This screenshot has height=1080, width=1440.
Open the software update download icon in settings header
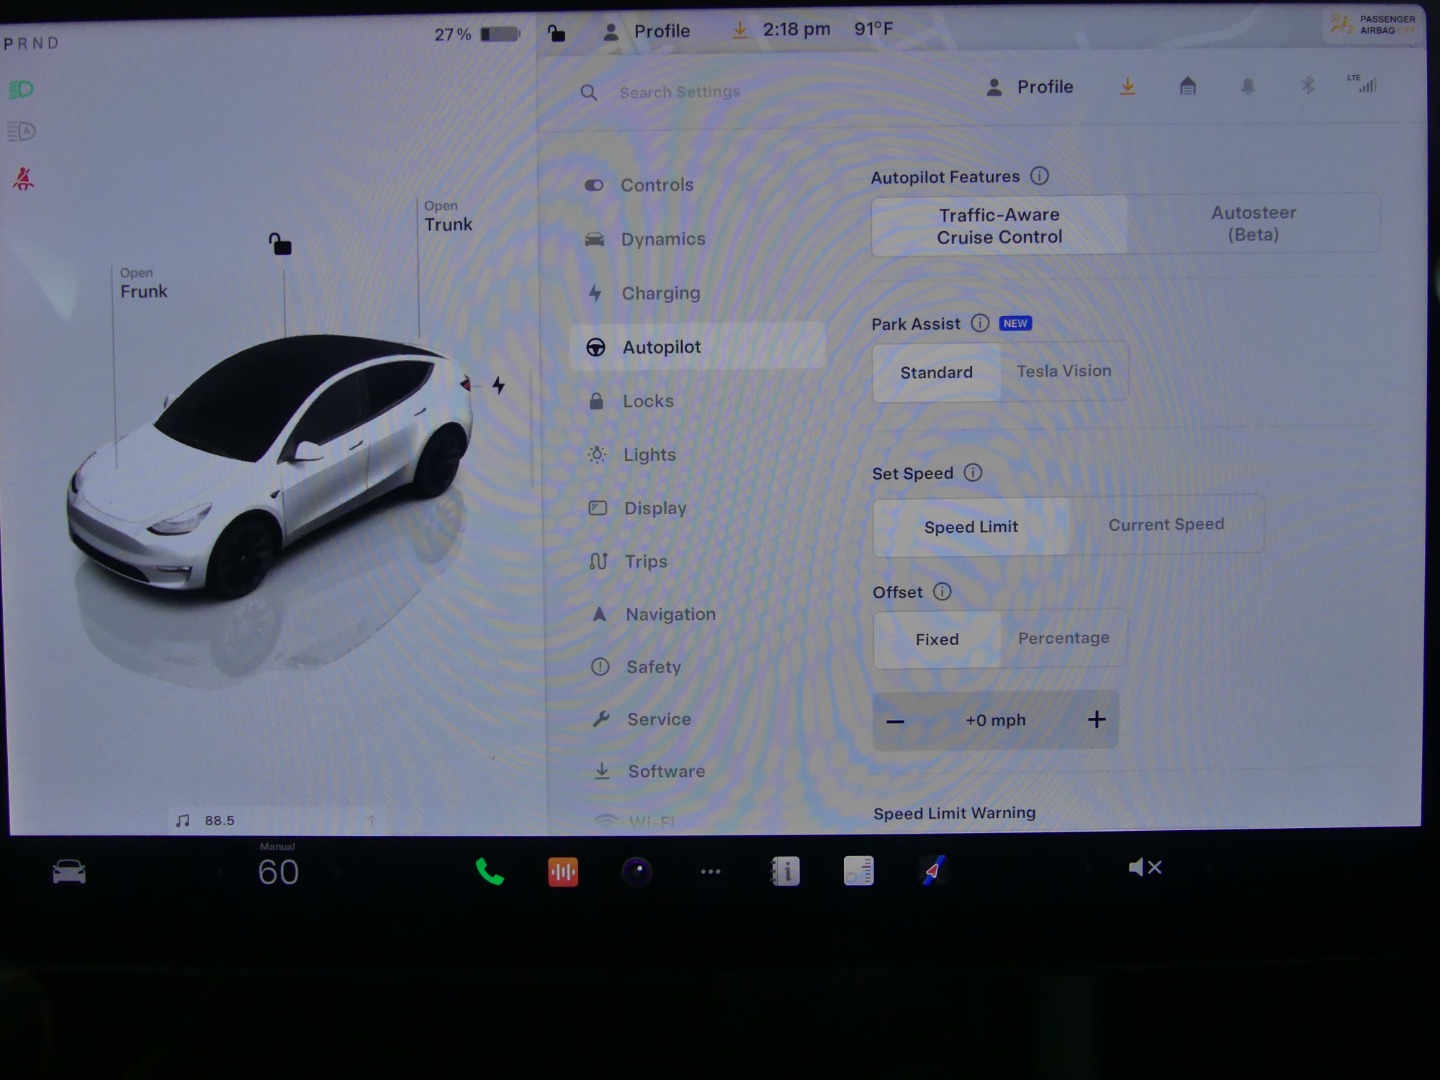click(1127, 87)
